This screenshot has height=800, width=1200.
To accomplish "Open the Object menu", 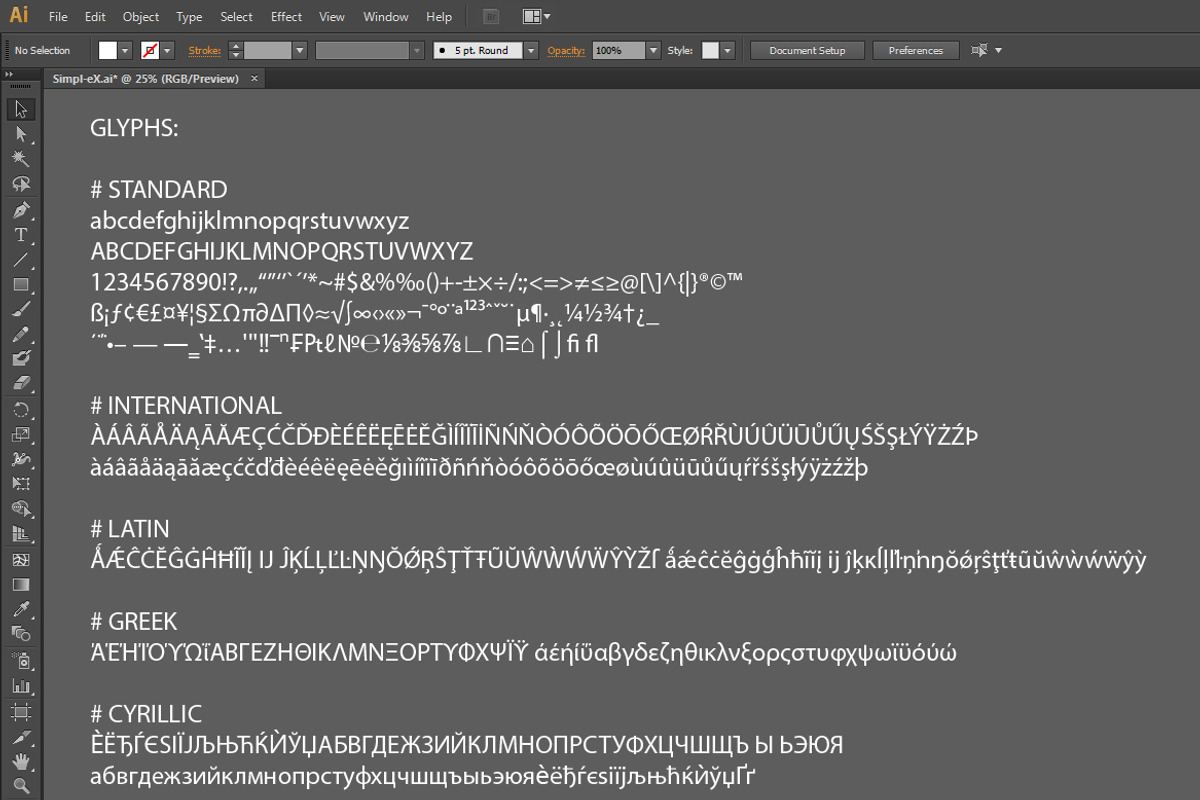I will click(x=140, y=17).
